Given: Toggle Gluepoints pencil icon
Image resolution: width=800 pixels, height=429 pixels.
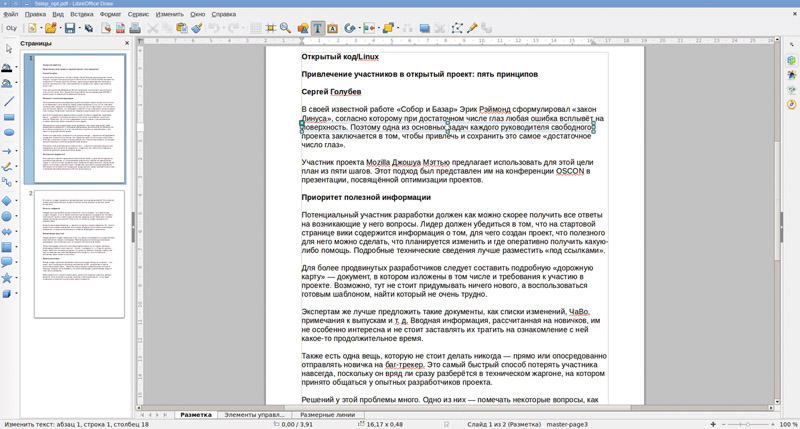Looking at the screenshot, I should (472, 28).
